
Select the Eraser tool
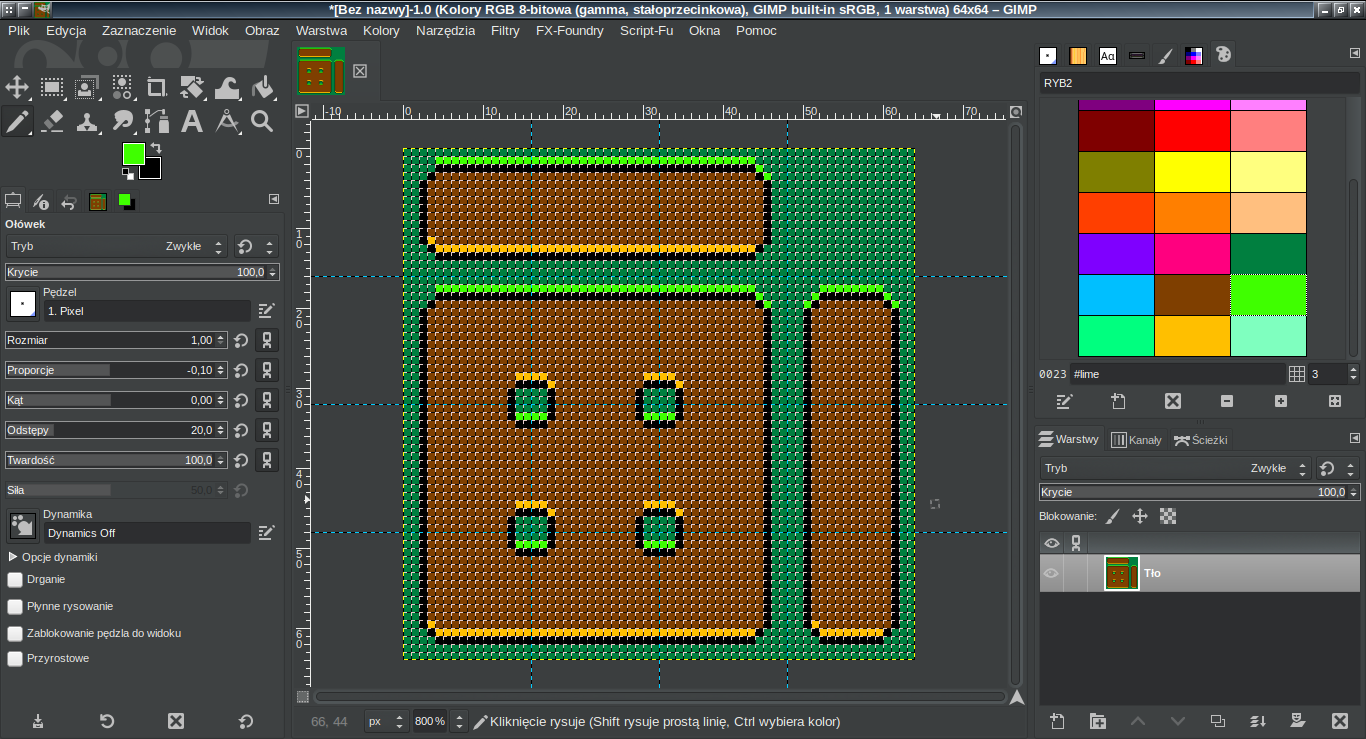coord(52,122)
